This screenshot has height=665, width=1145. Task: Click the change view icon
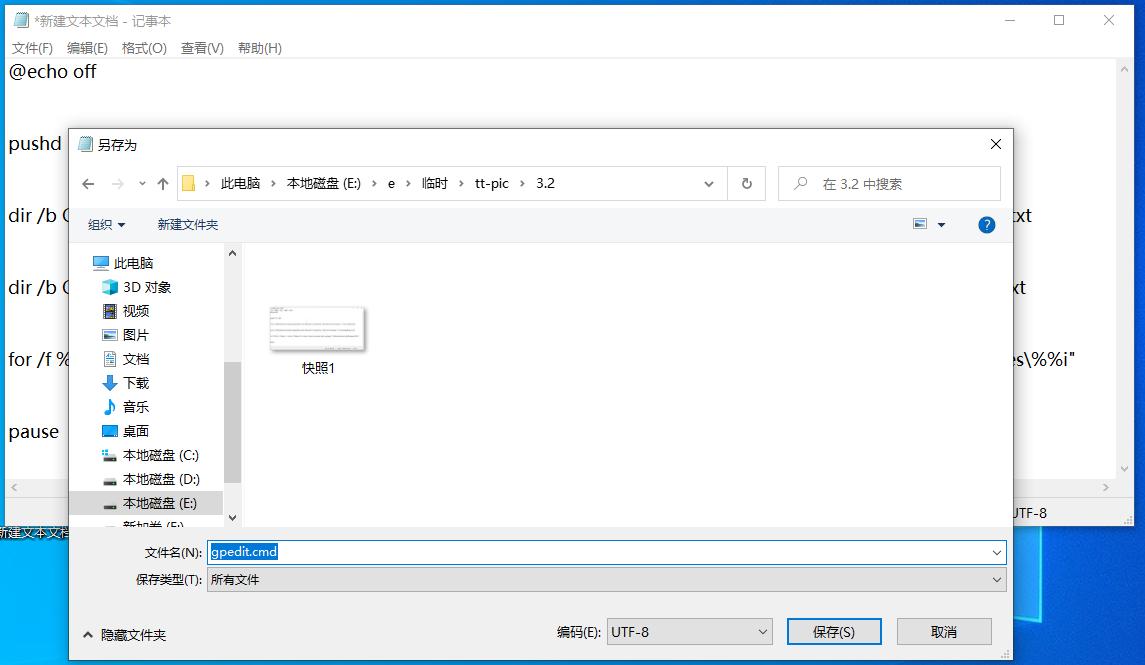pyautogui.click(x=921, y=224)
